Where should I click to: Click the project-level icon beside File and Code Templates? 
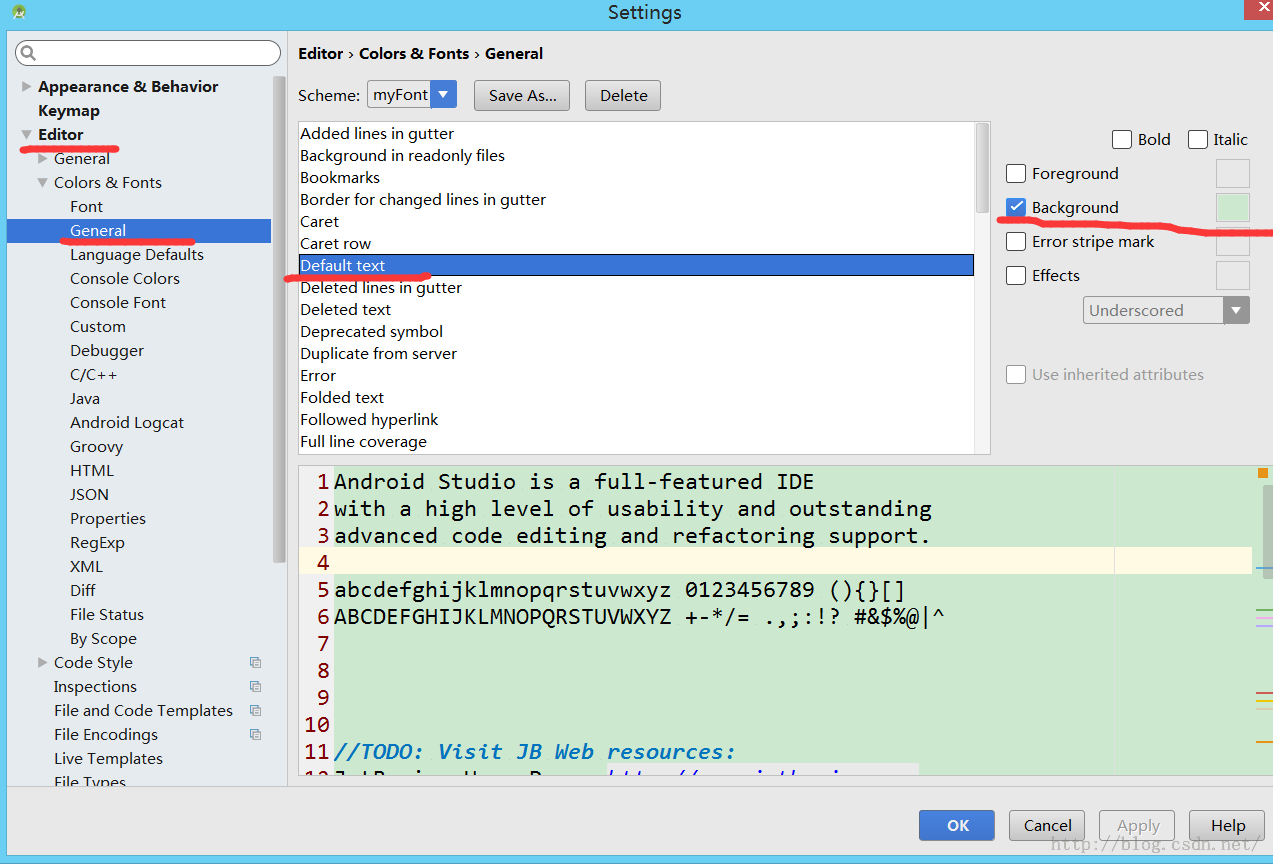[x=256, y=711]
